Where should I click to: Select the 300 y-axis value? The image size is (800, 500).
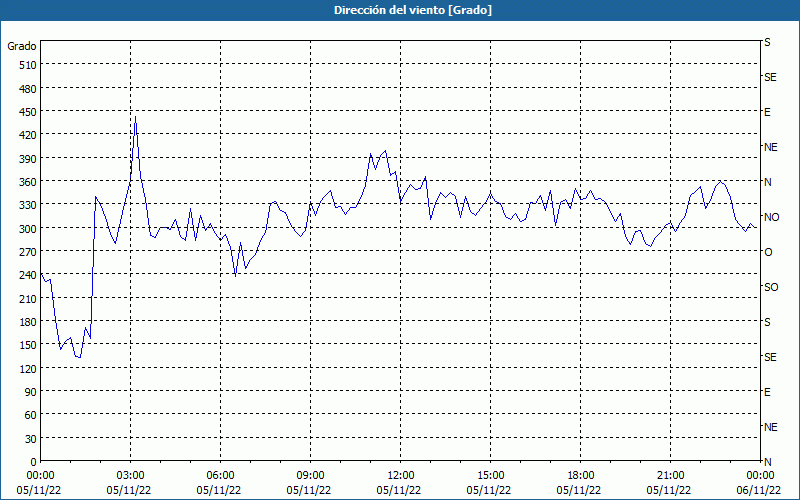click(x=28, y=229)
